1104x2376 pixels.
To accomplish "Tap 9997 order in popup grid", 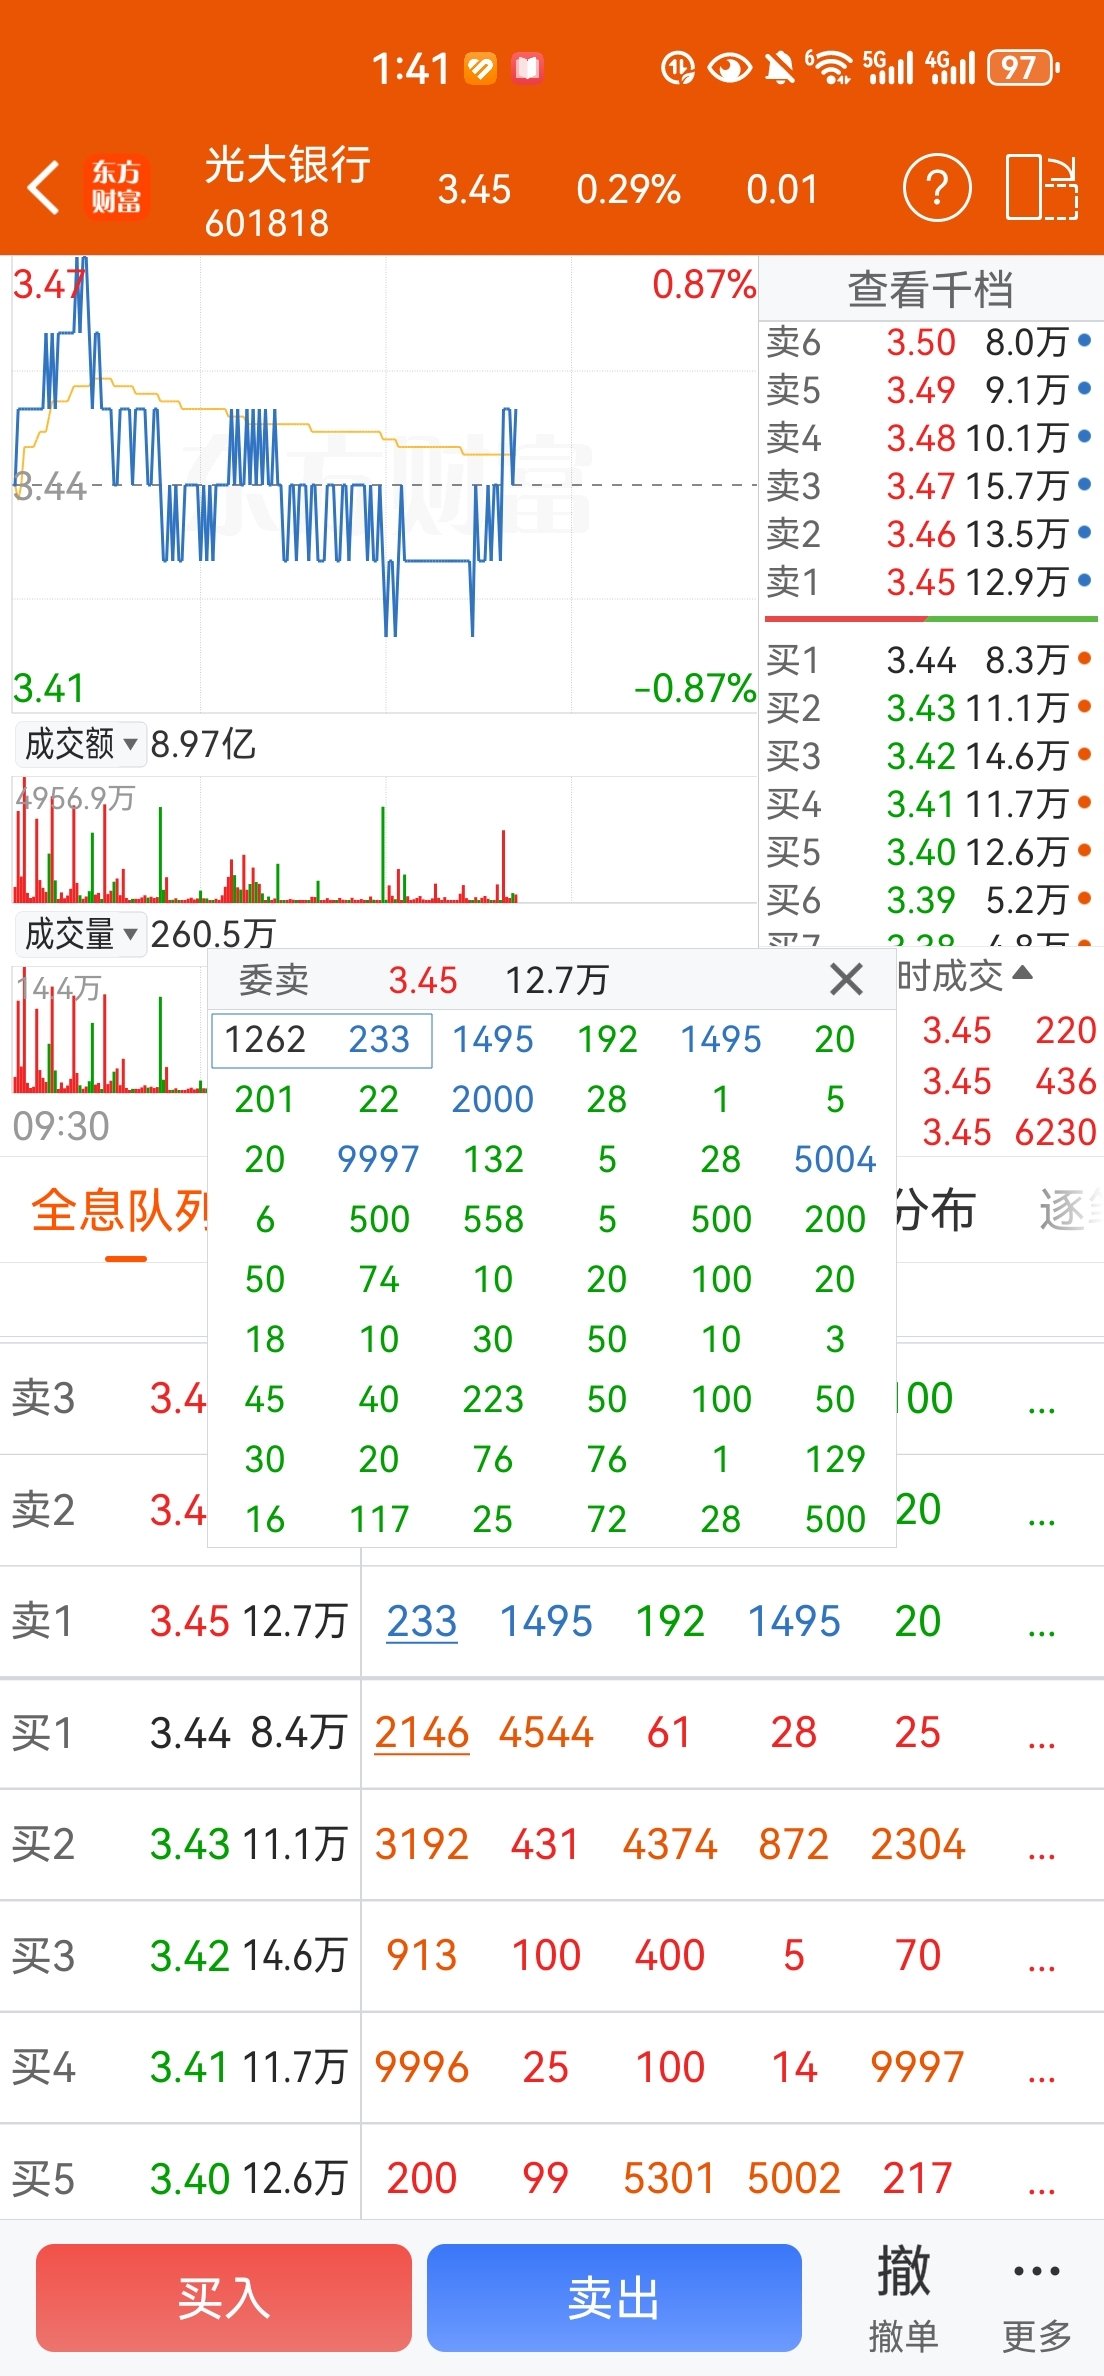I will 378,1159.
